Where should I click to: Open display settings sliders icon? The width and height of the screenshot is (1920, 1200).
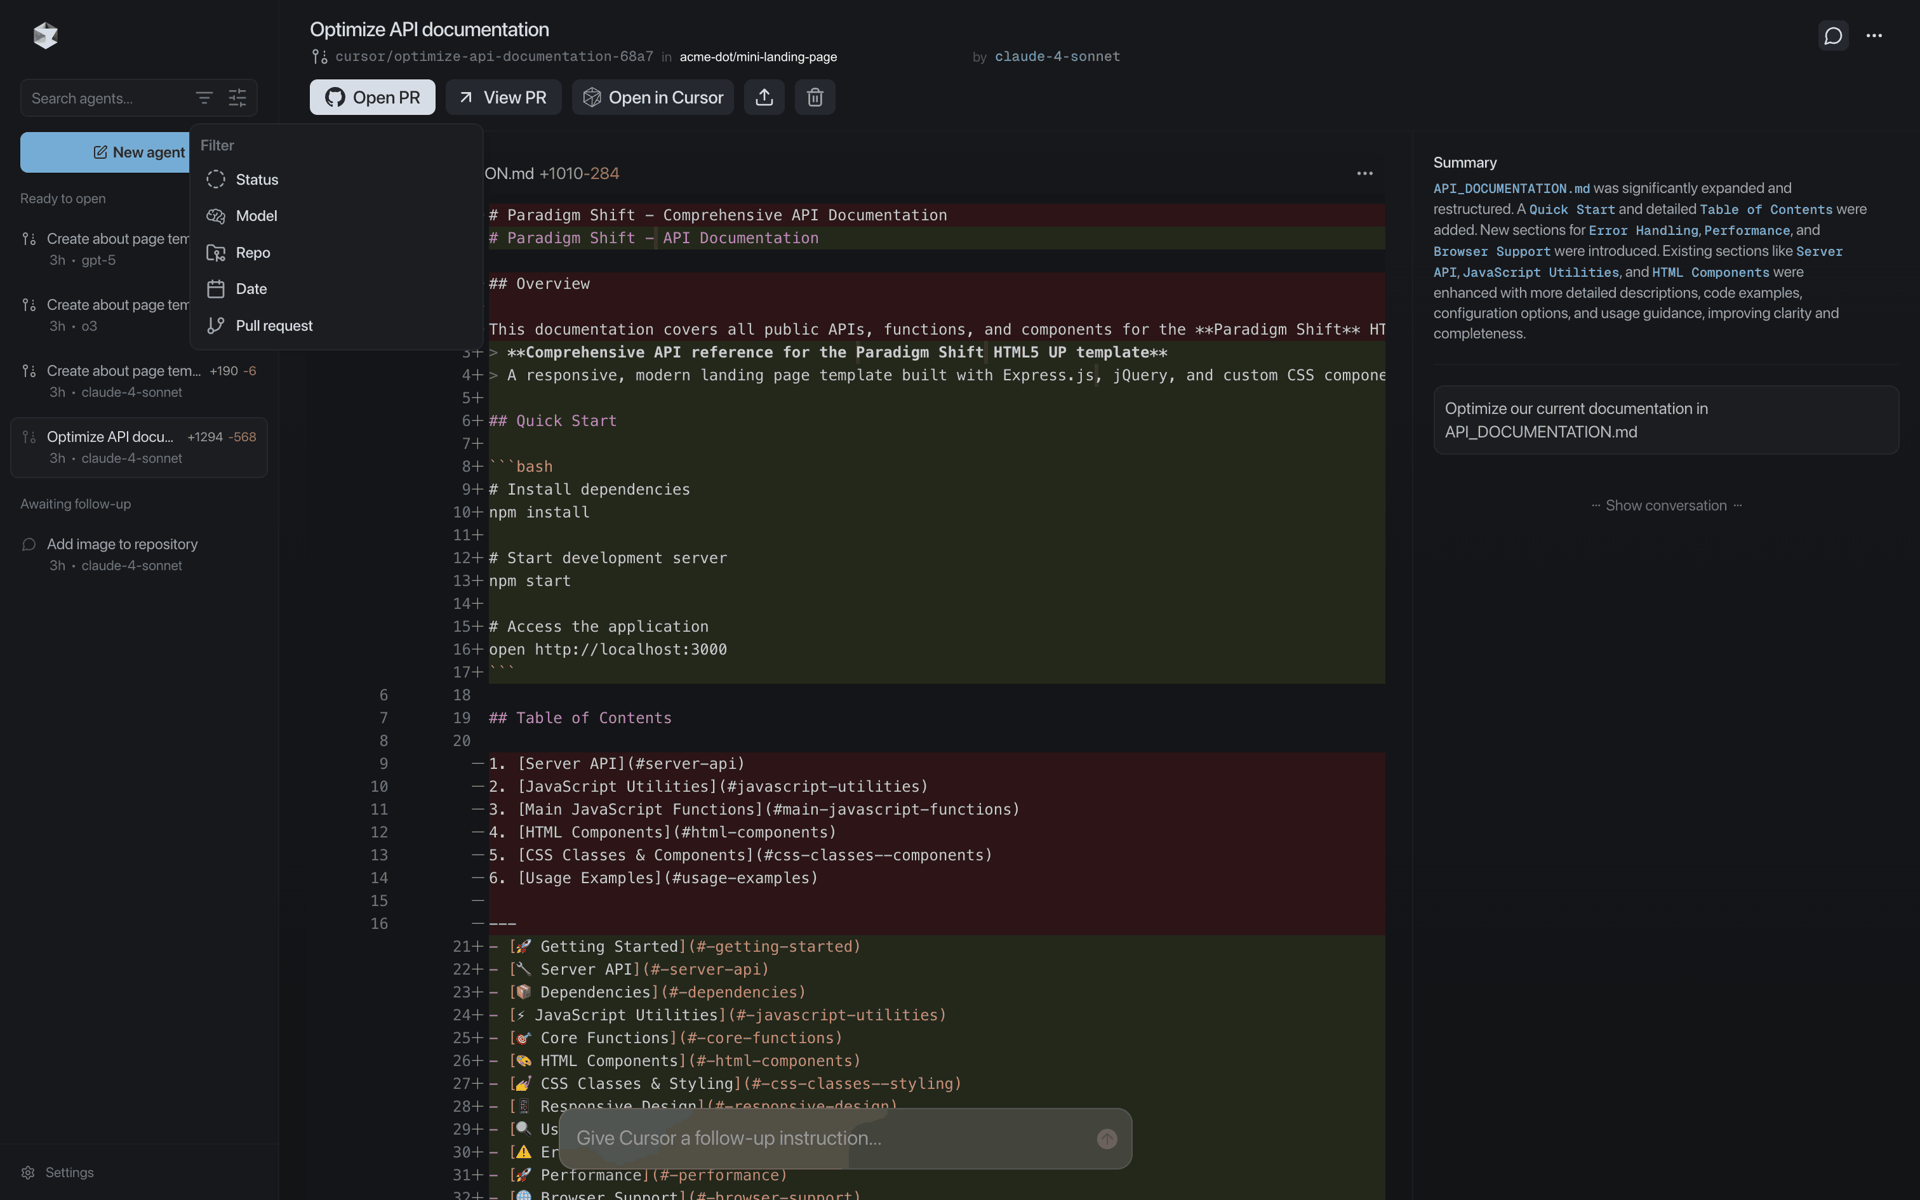(x=237, y=98)
